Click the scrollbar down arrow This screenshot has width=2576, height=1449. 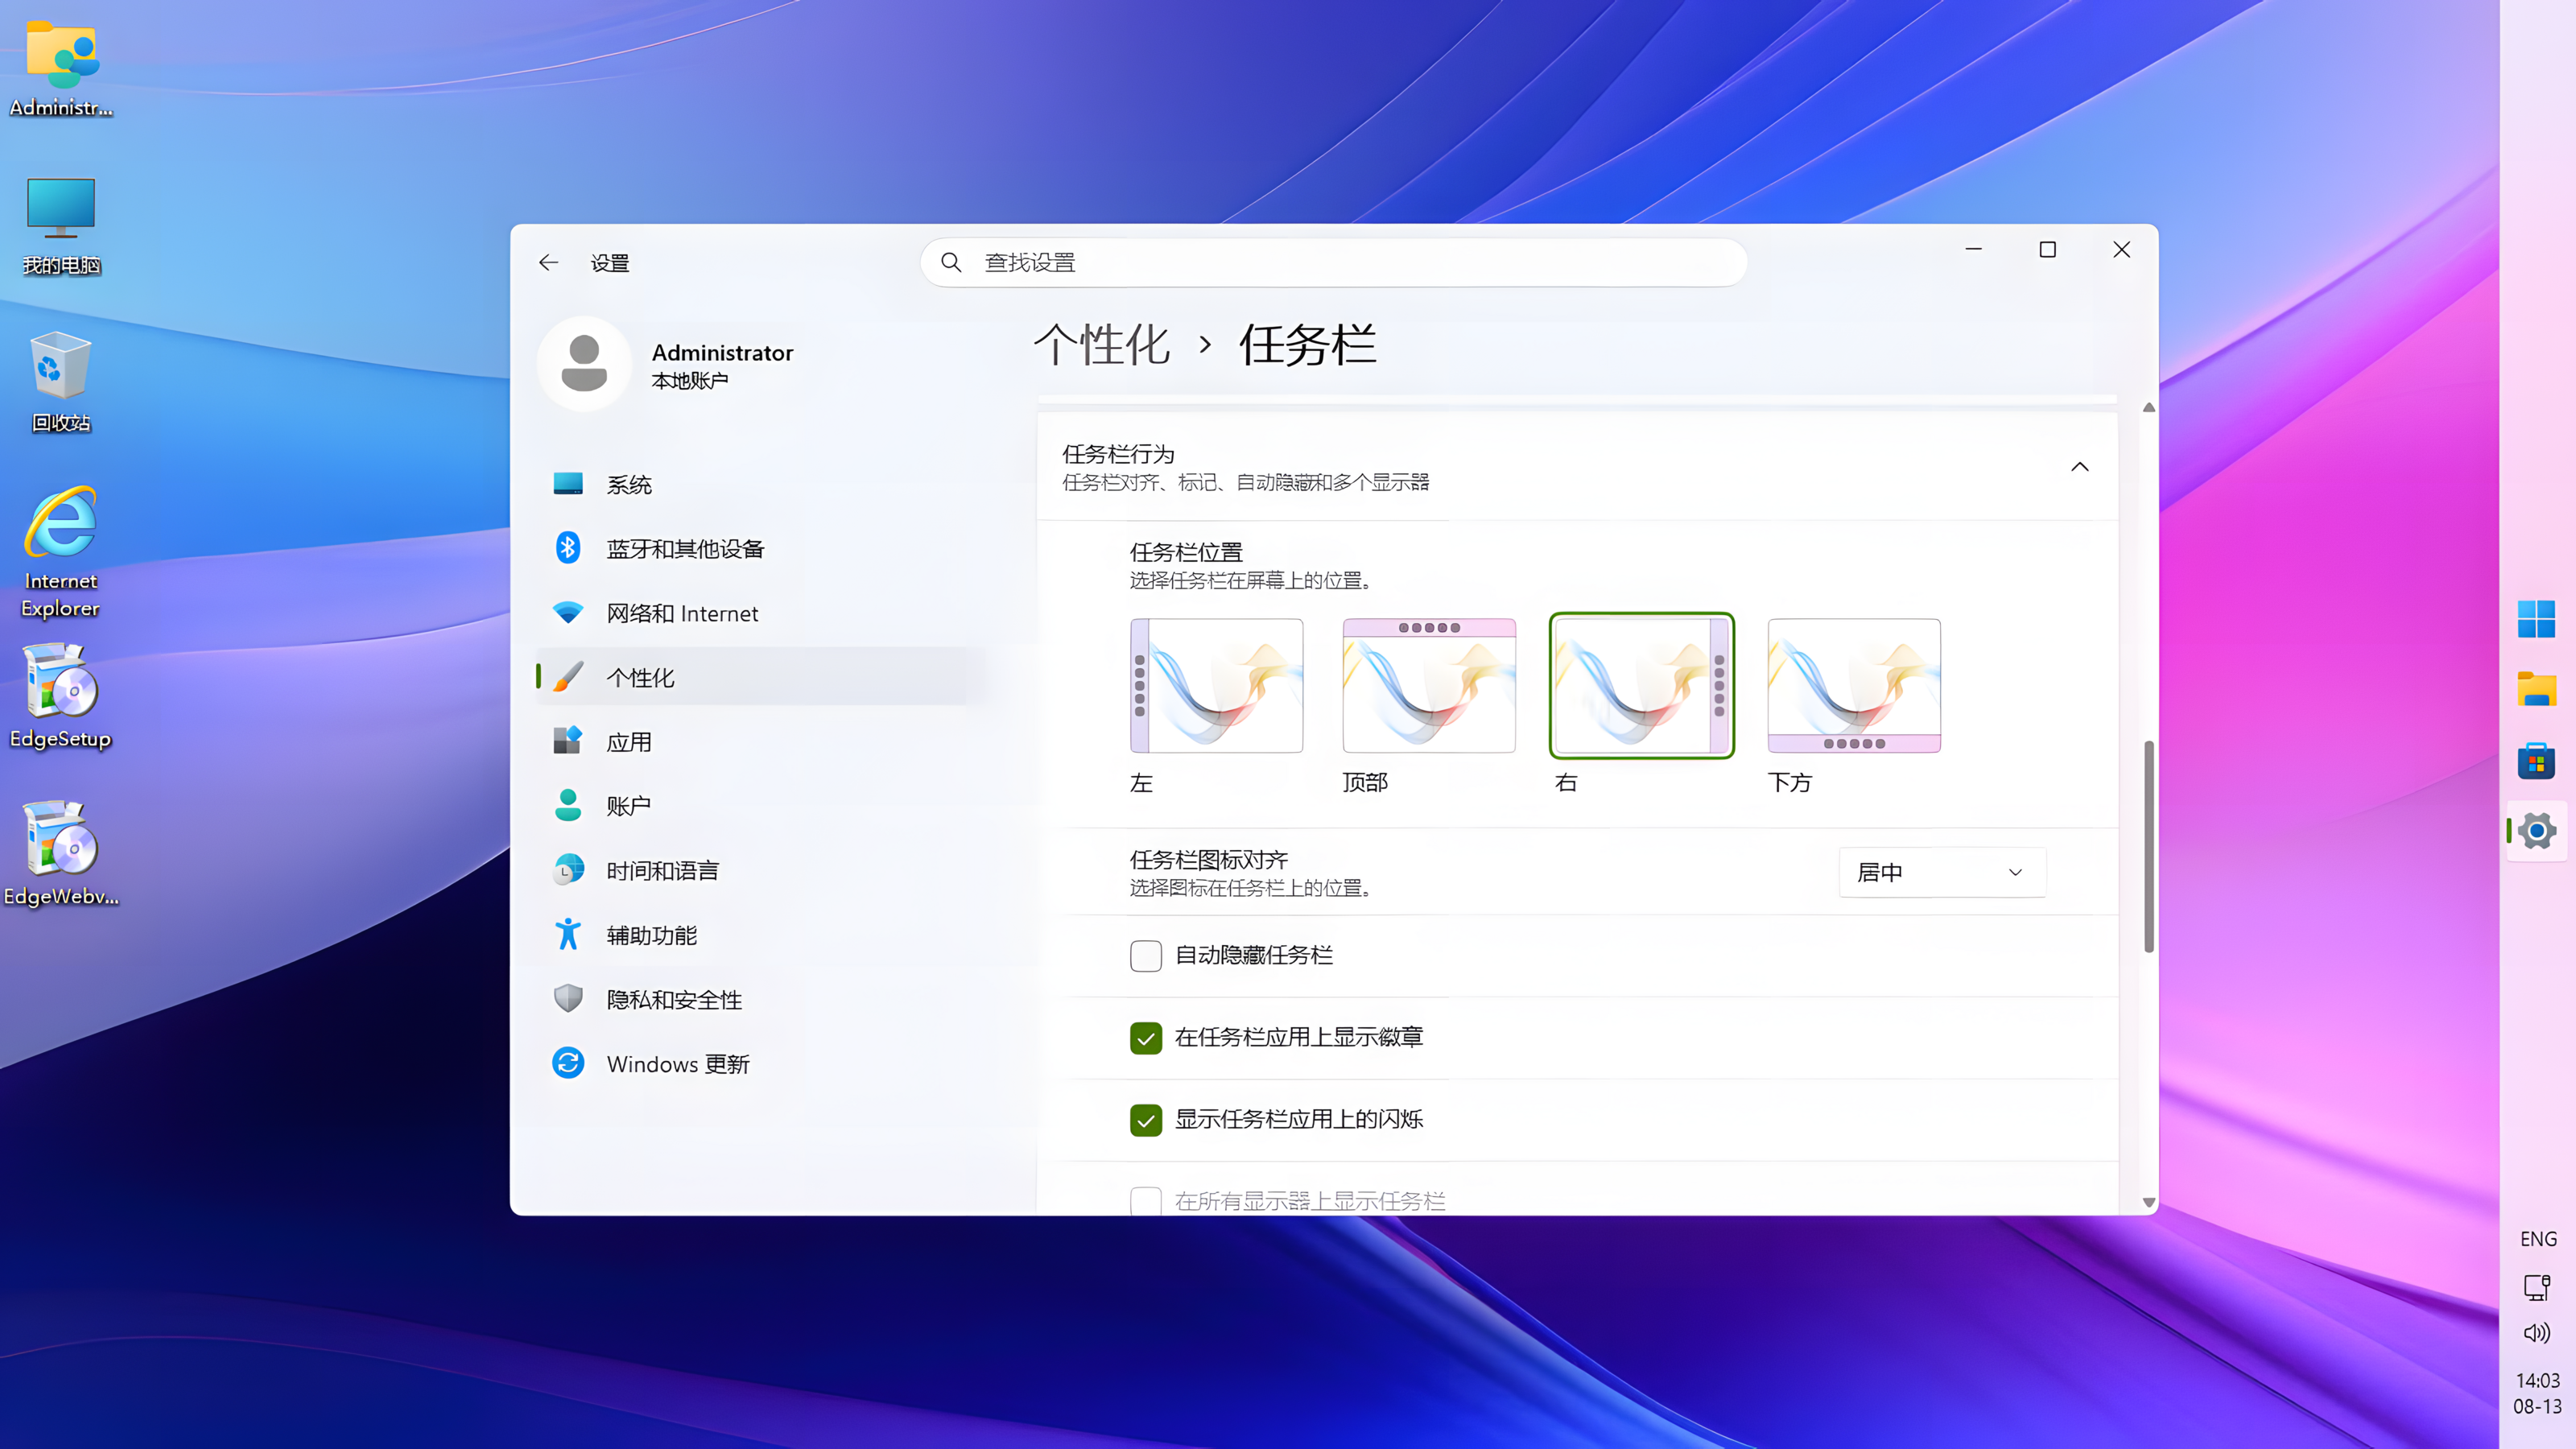(2148, 1202)
